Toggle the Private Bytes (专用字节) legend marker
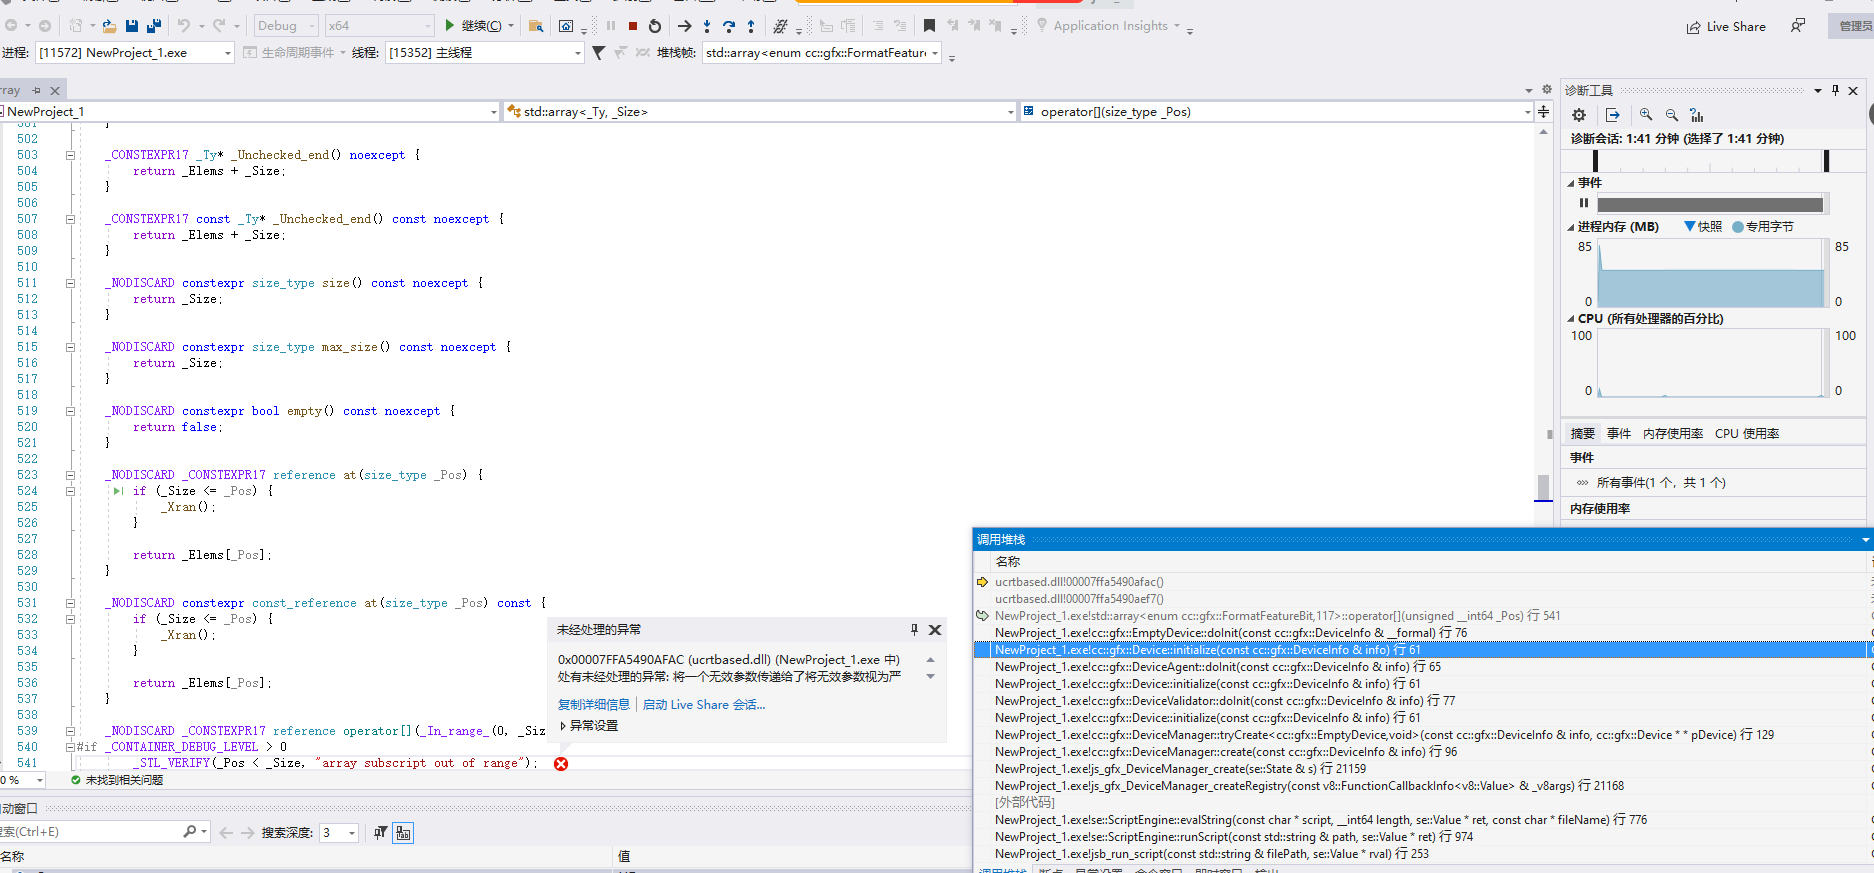The image size is (1874, 873). tap(1738, 227)
